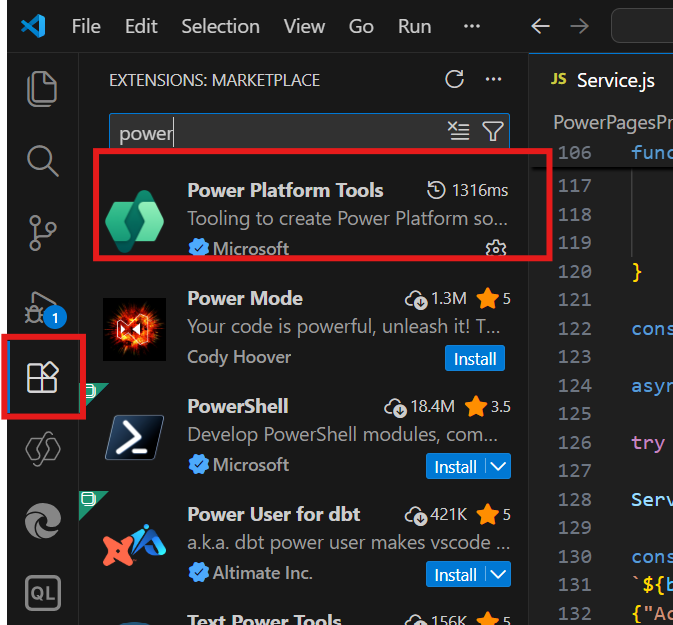Click the extensions search input field

tap(280, 132)
